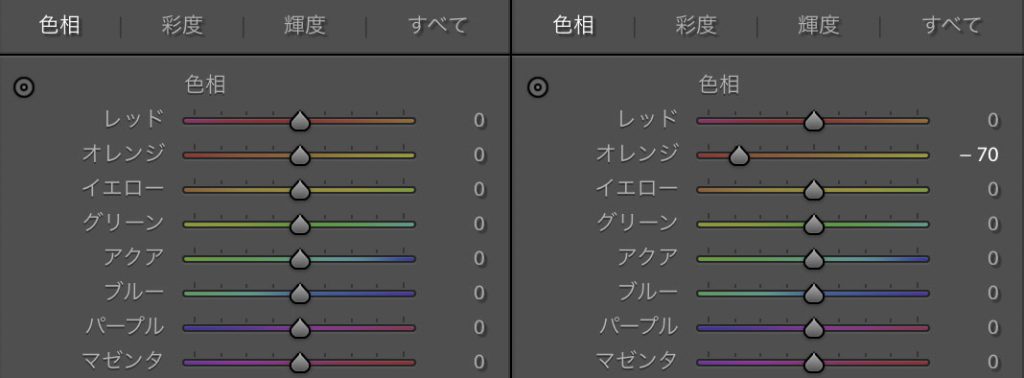The width and height of the screenshot is (1024, 378).
Task: Click the オレンジ label in right panel
Action: 637,154
